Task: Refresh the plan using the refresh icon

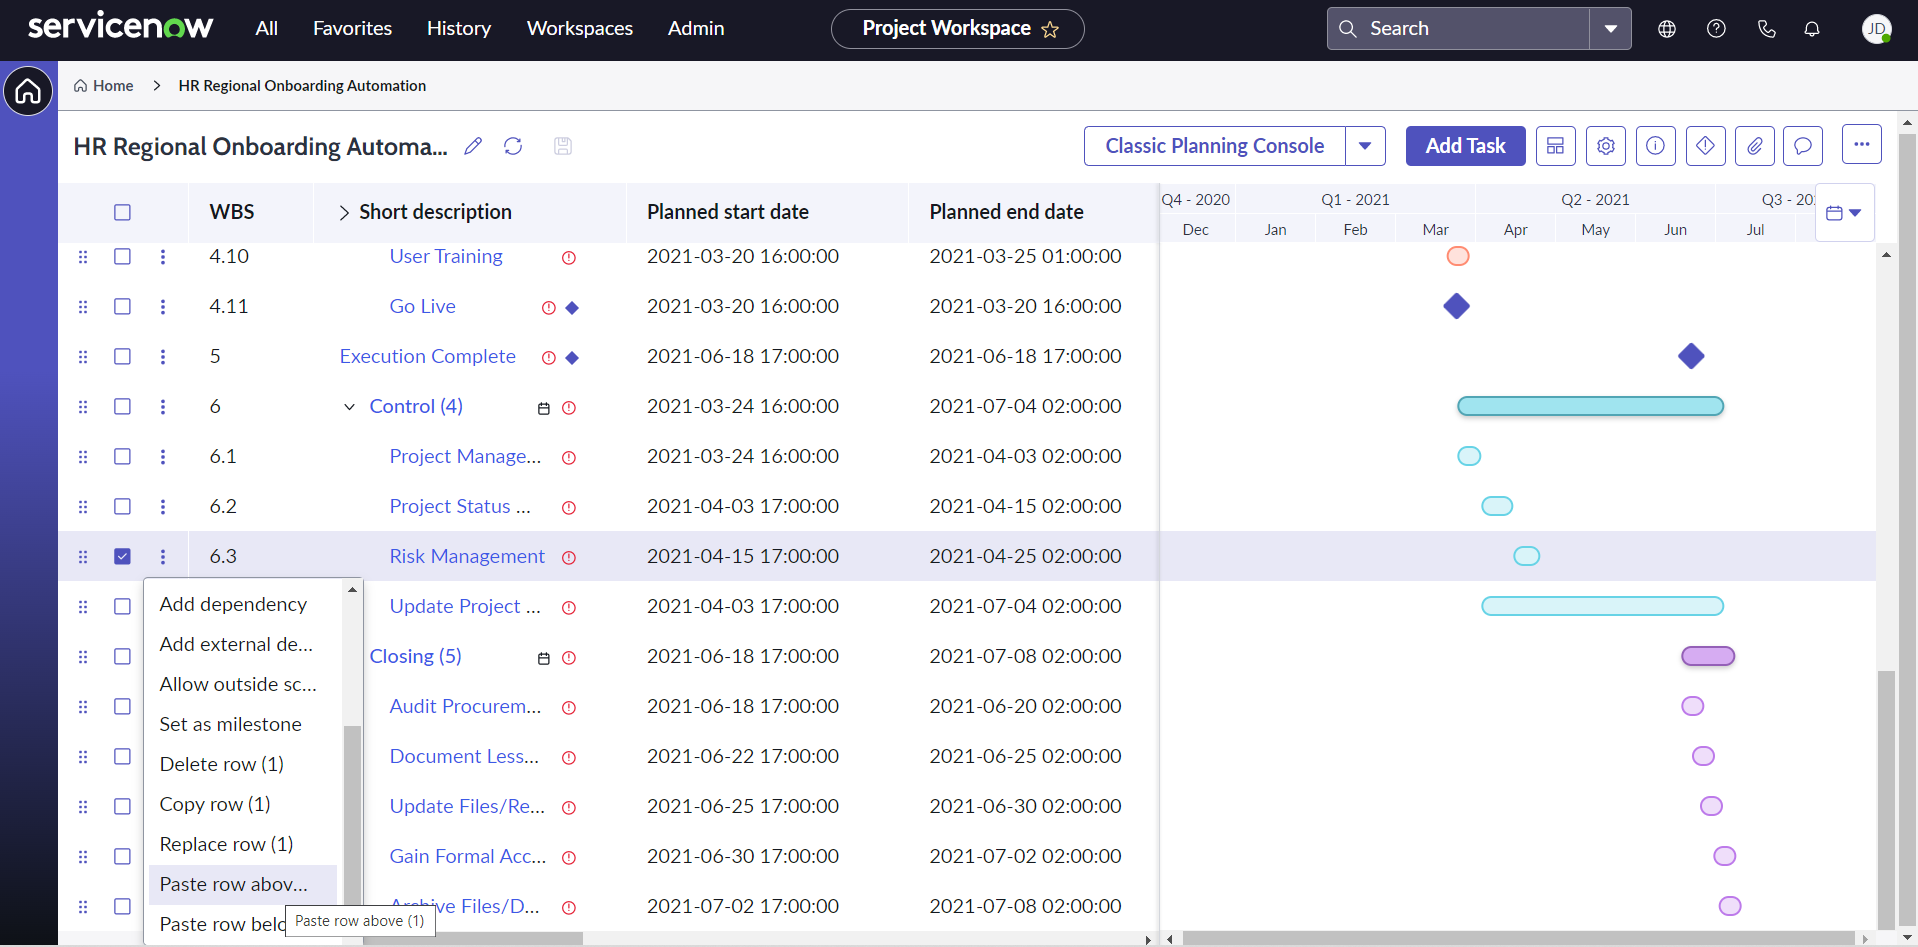Action: pos(513,146)
